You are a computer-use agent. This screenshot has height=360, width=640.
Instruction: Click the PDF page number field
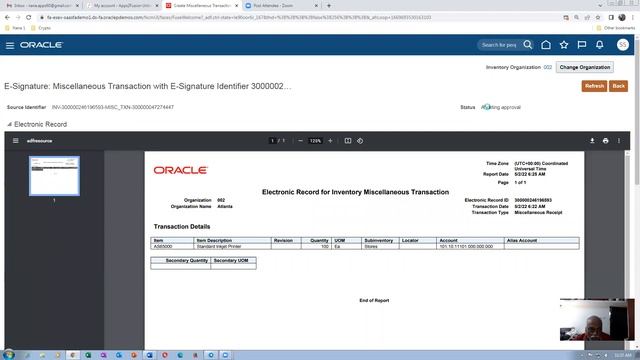272,141
